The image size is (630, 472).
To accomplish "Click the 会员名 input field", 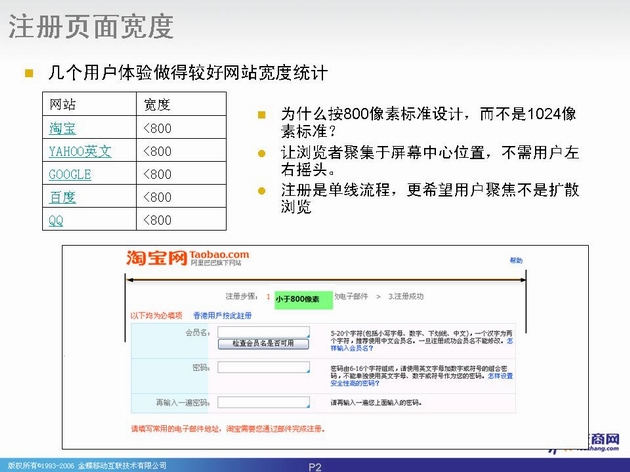I will click(x=264, y=332).
